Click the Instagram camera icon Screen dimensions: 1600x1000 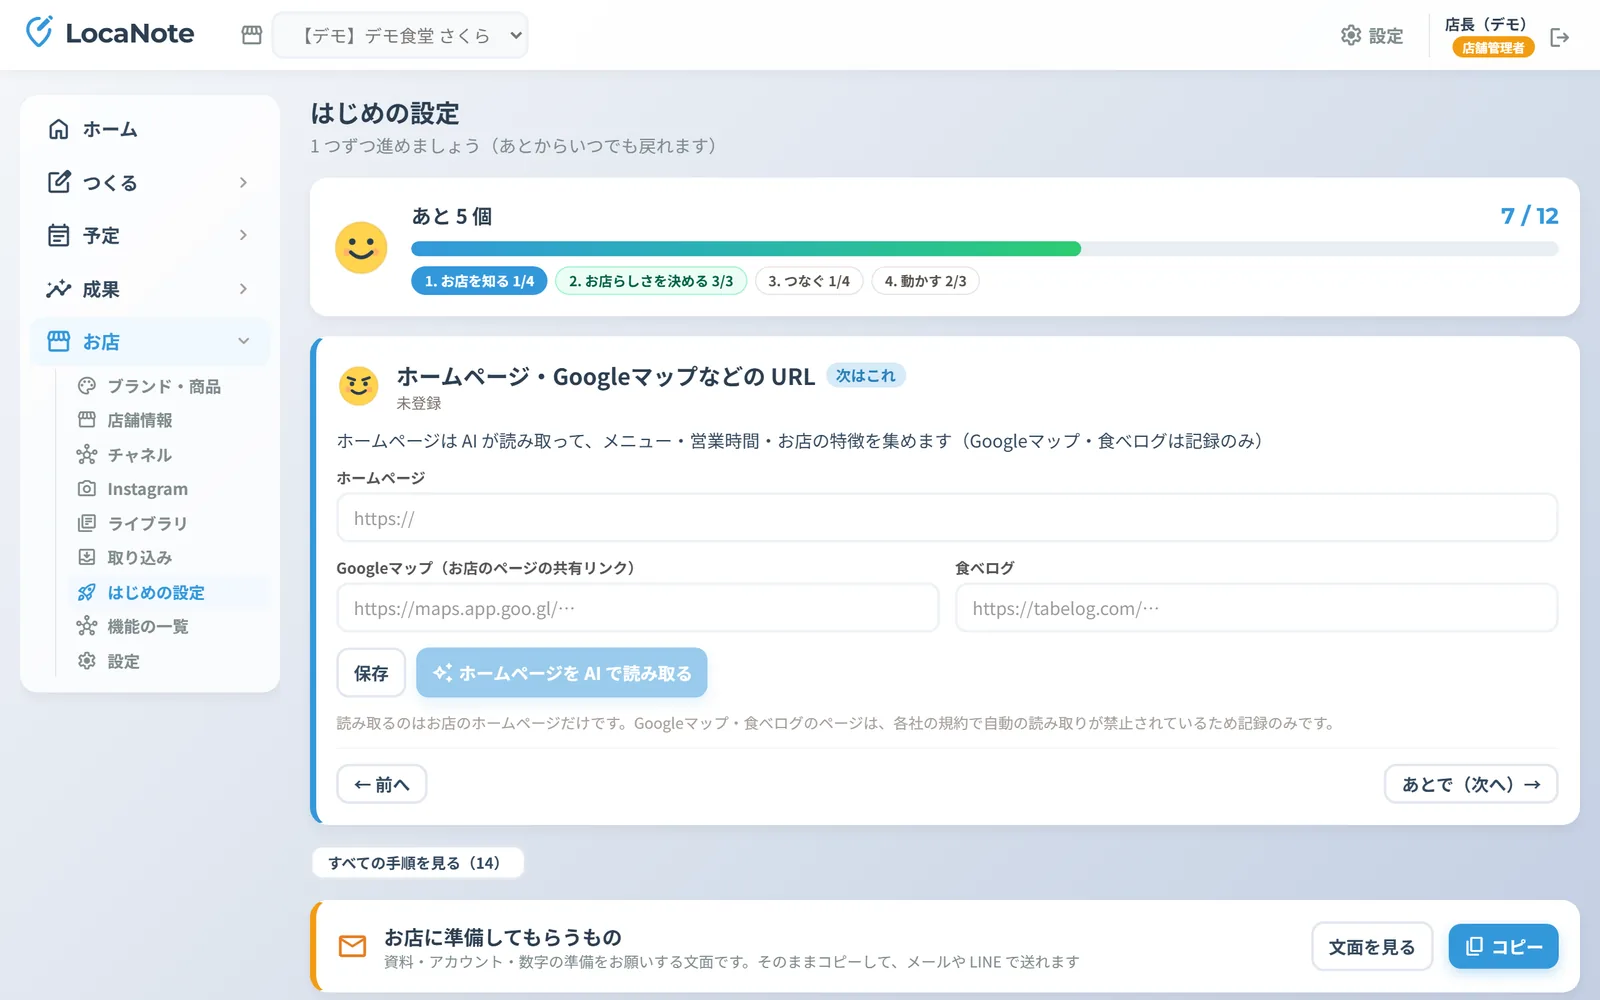87,489
